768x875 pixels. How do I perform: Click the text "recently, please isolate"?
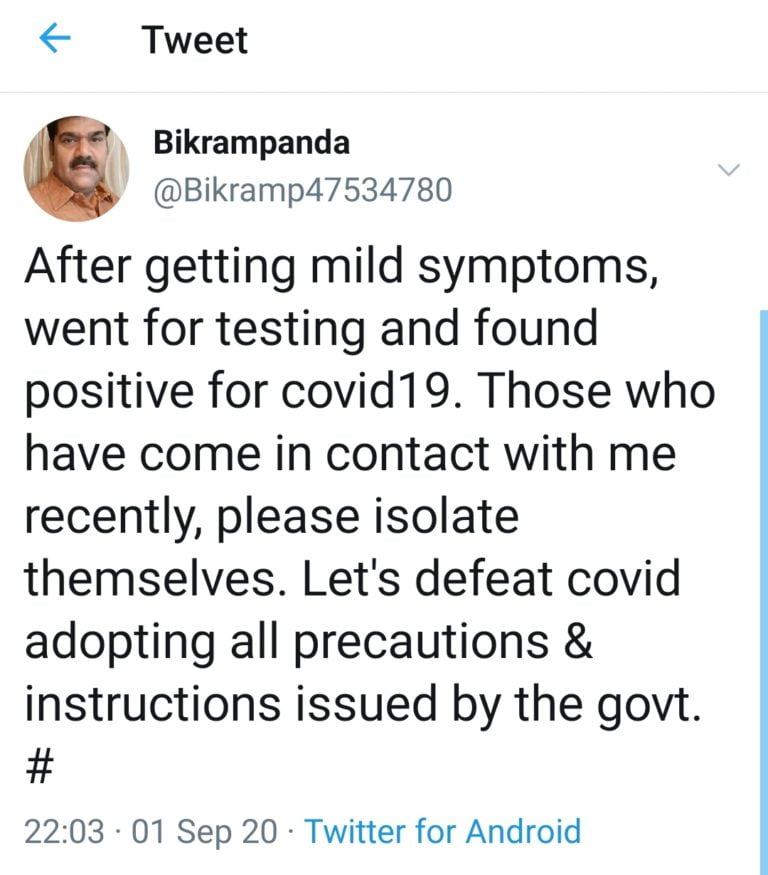tap(272, 517)
